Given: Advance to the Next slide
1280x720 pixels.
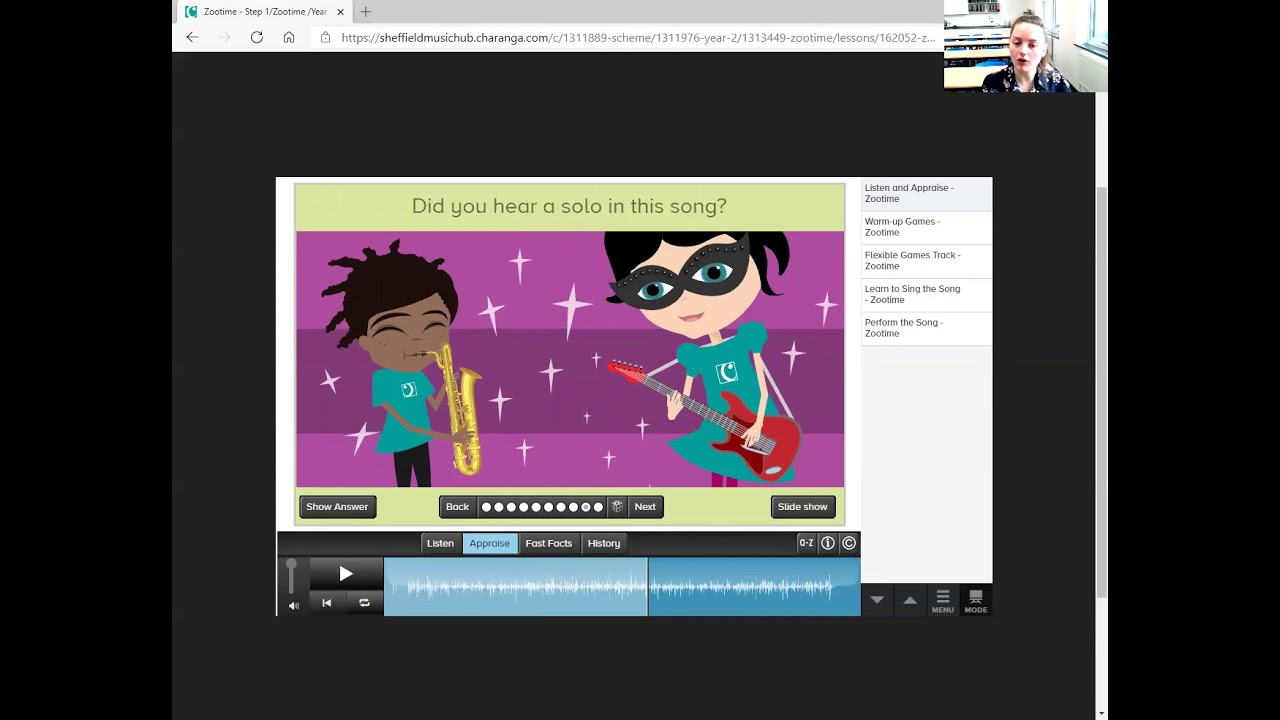Looking at the screenshot, I should pos(645,507).
